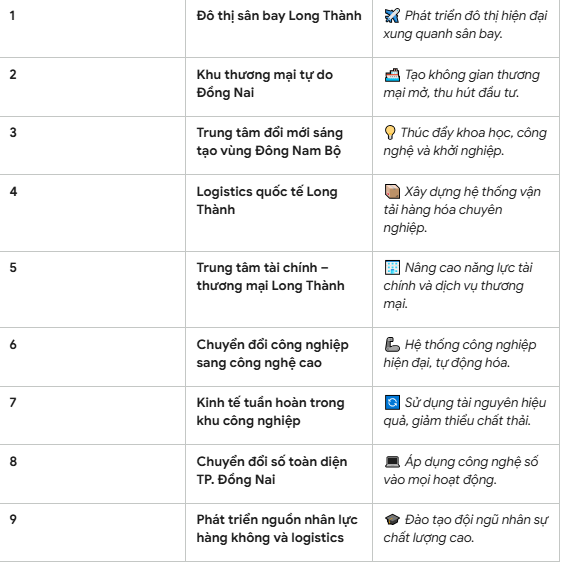Select the cell 'Khu thương mại tự do Đồng Nai'

click(279, 87)
